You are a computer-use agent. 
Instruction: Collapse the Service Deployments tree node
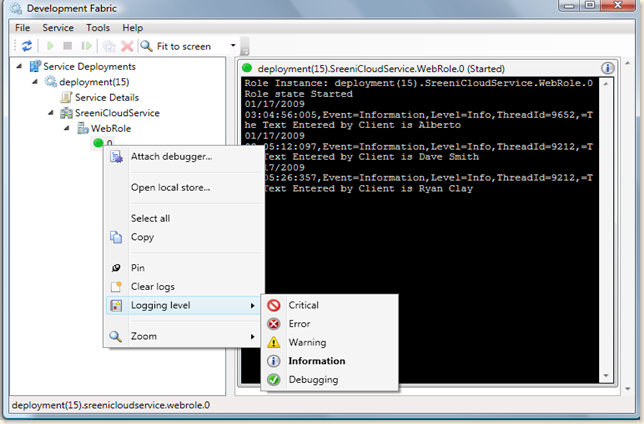[19, 66]
